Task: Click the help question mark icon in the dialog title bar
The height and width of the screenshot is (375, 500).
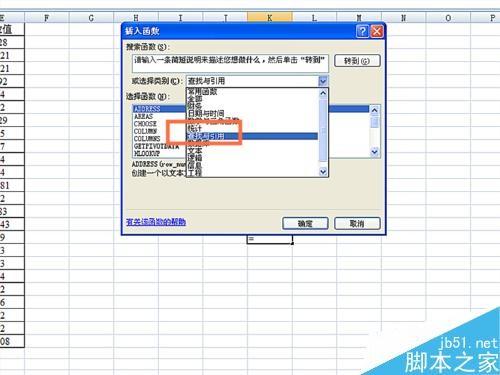Action: coord(362,32)
